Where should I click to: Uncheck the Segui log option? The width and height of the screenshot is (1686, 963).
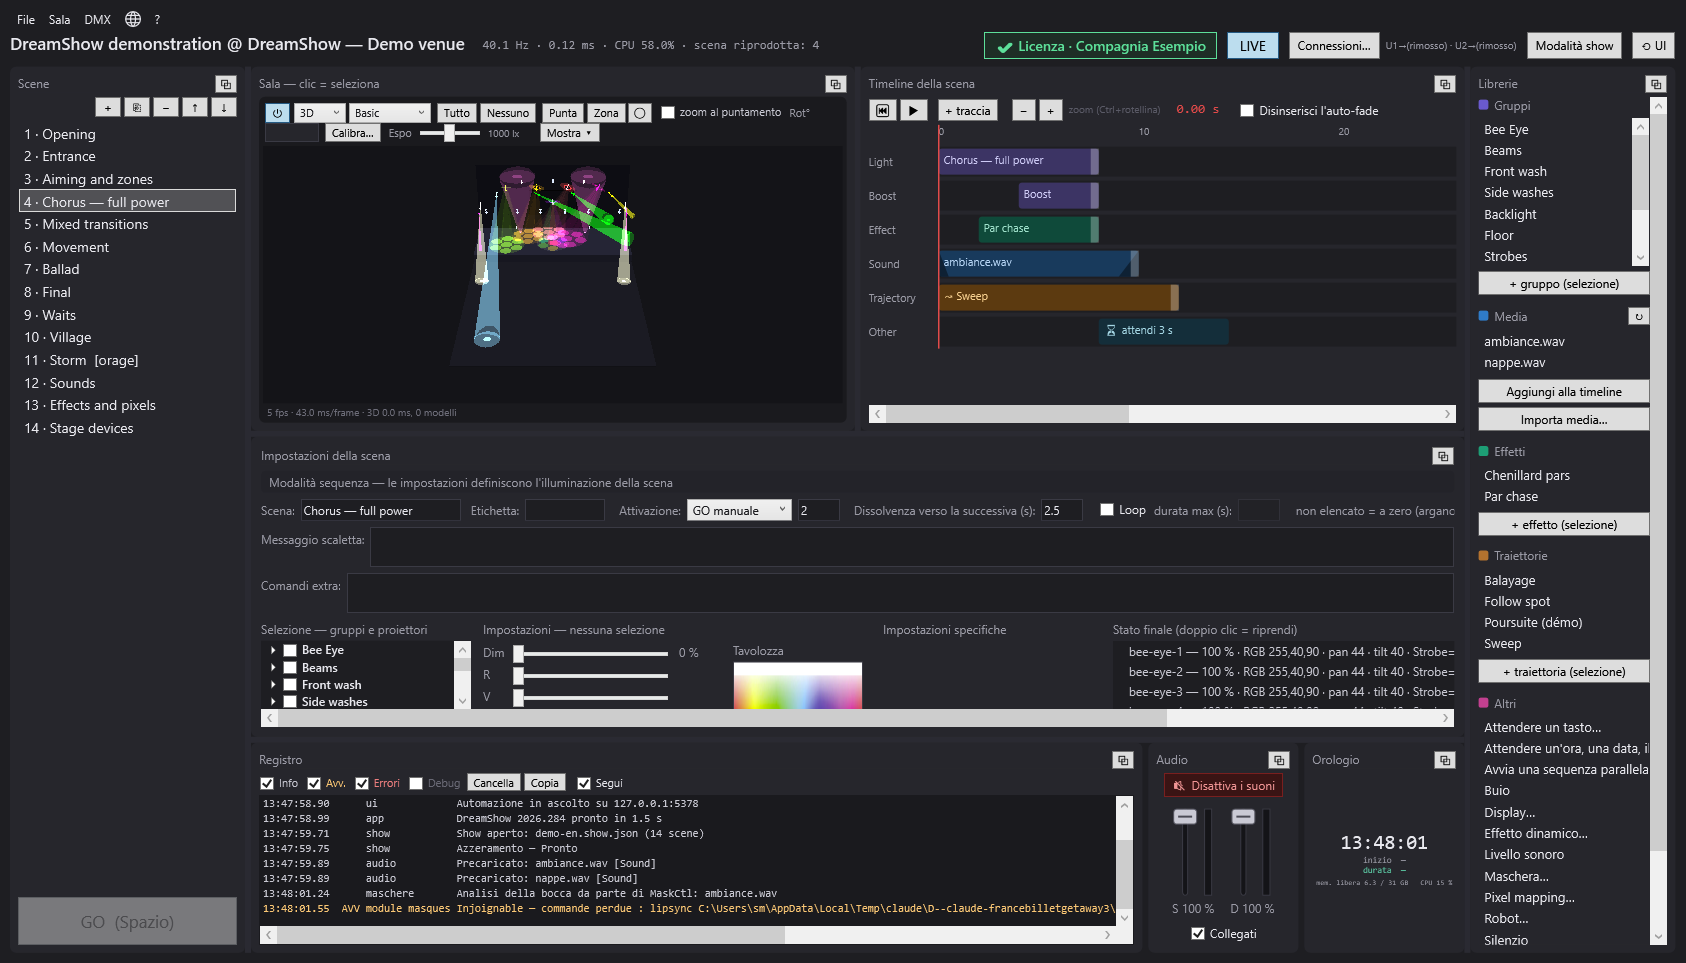click(584, 783)
